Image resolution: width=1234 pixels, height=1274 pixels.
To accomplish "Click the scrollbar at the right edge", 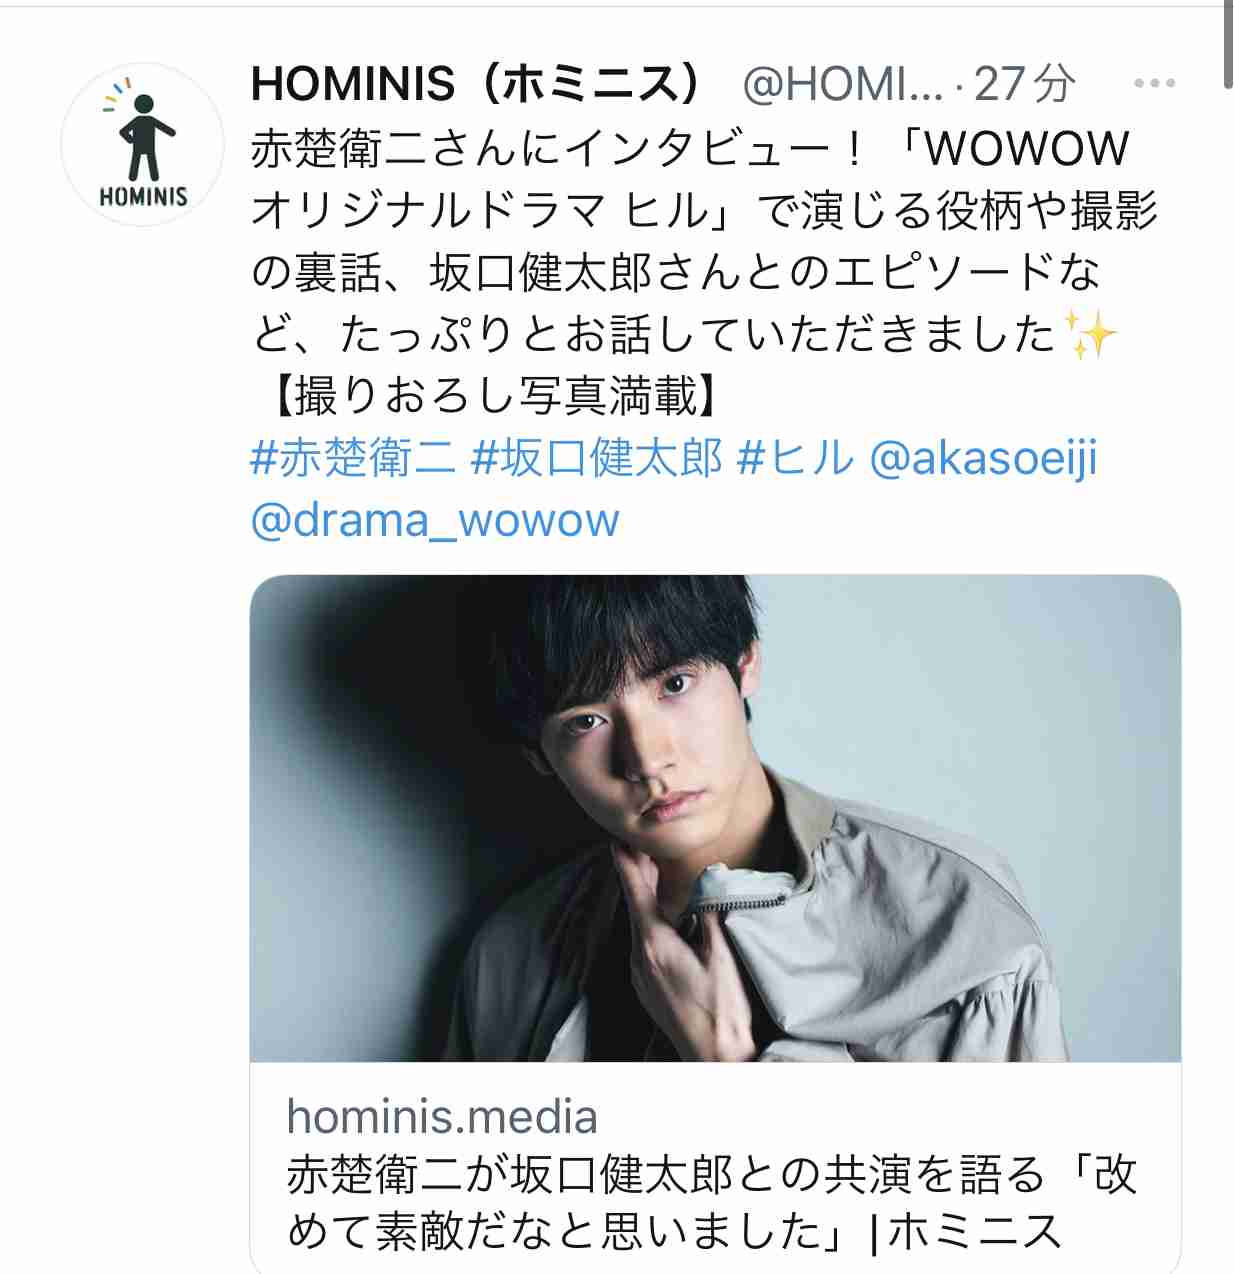I will coord(1228,44).
